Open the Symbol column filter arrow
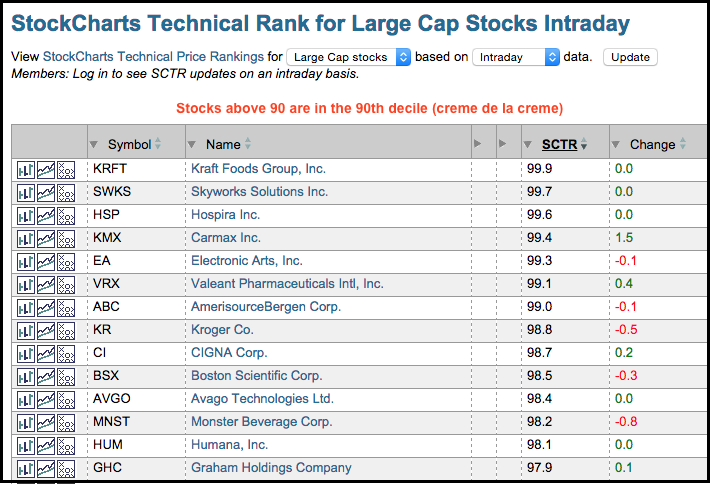This screenshot has width=710, height=484. point(95,145)
